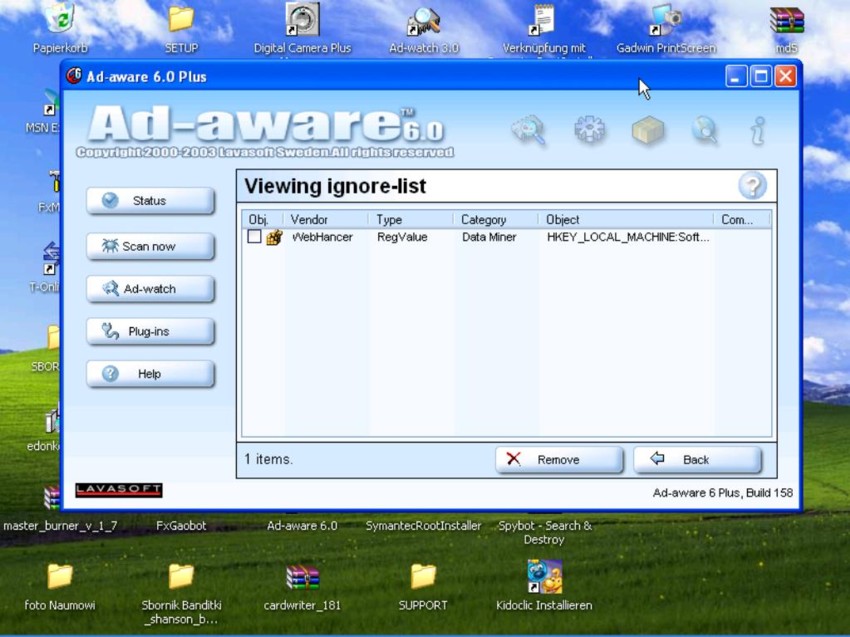The height and width of the screenshot is (637, 850).
Task: Select the T-Online desktop shortcut
Action: 51,259
